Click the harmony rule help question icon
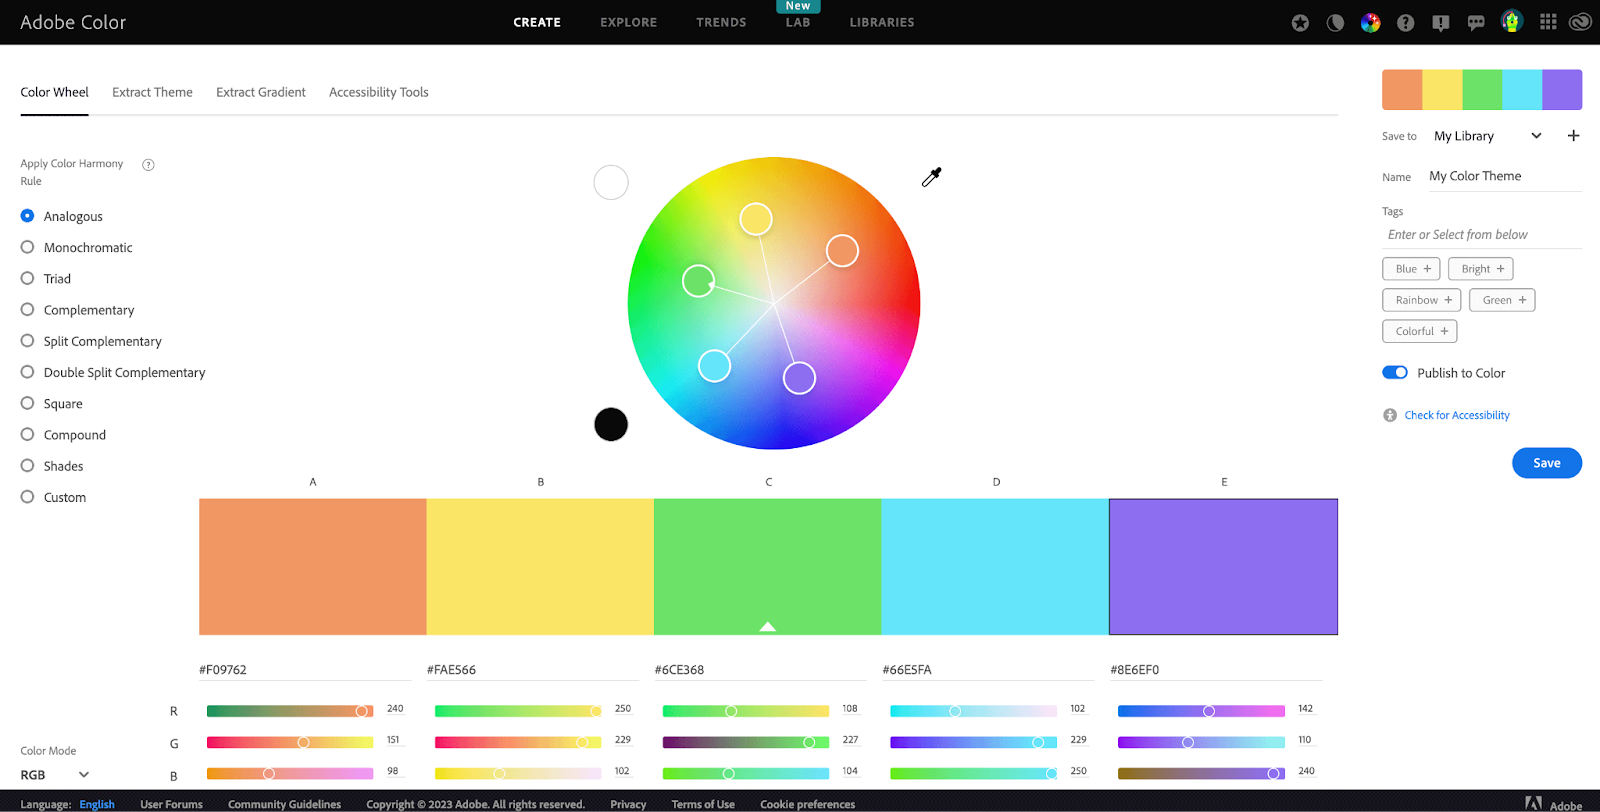Screen dimensions: 1600x812 tap(148, 165)
